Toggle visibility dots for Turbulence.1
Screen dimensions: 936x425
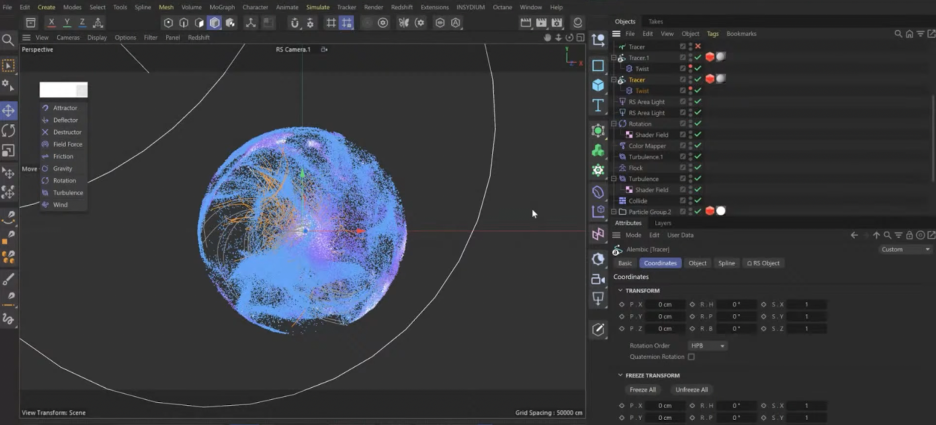(x=690, y=156)
